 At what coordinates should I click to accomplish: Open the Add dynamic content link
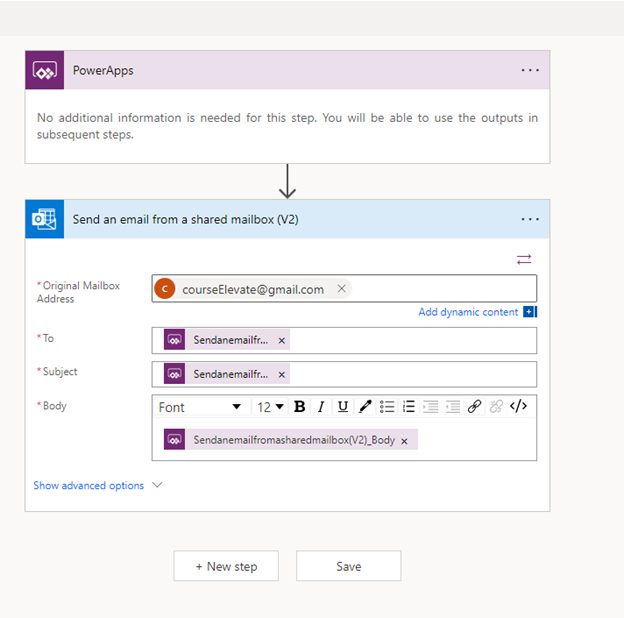[468, 312]
